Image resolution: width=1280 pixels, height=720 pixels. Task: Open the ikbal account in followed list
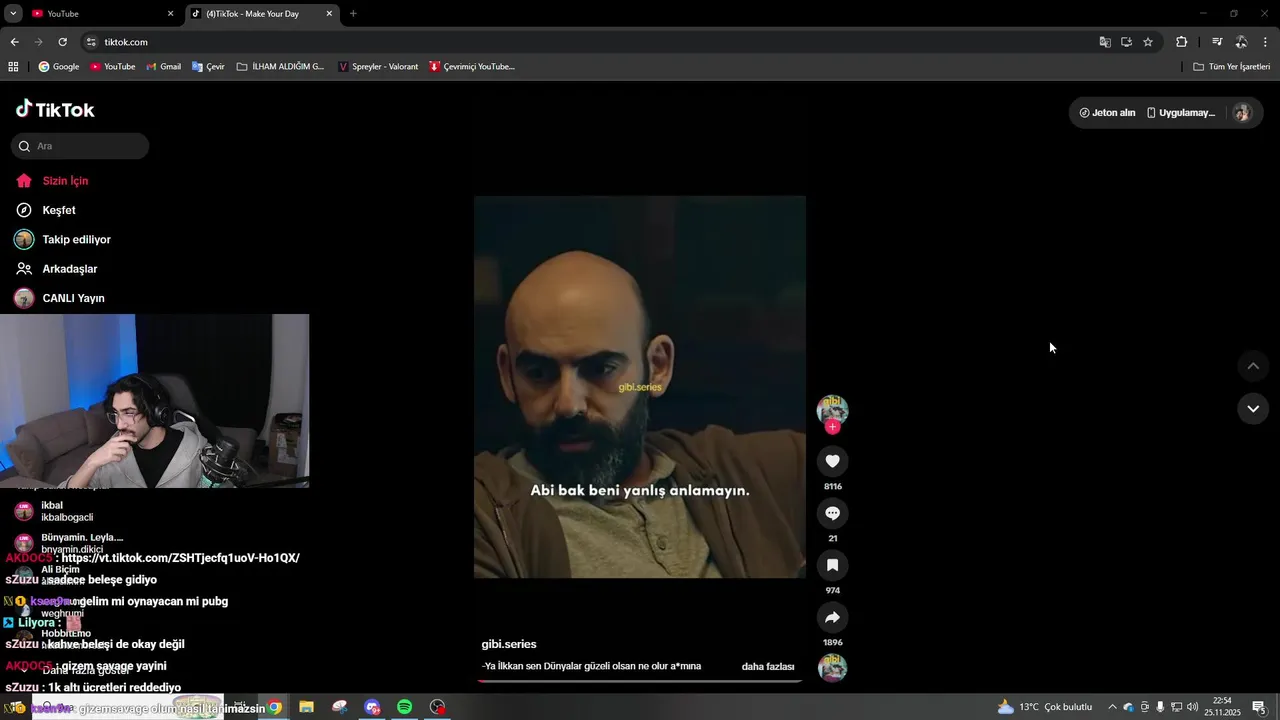coord(55,511)
